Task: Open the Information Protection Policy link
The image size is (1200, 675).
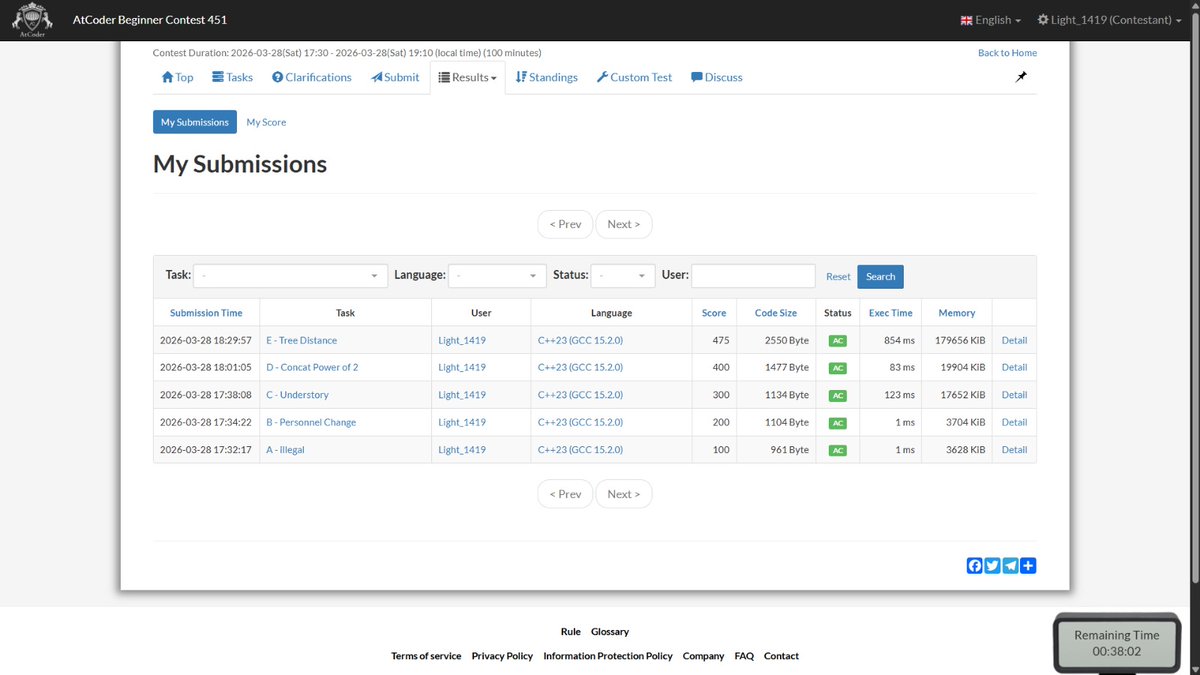Action: (608, 656)
